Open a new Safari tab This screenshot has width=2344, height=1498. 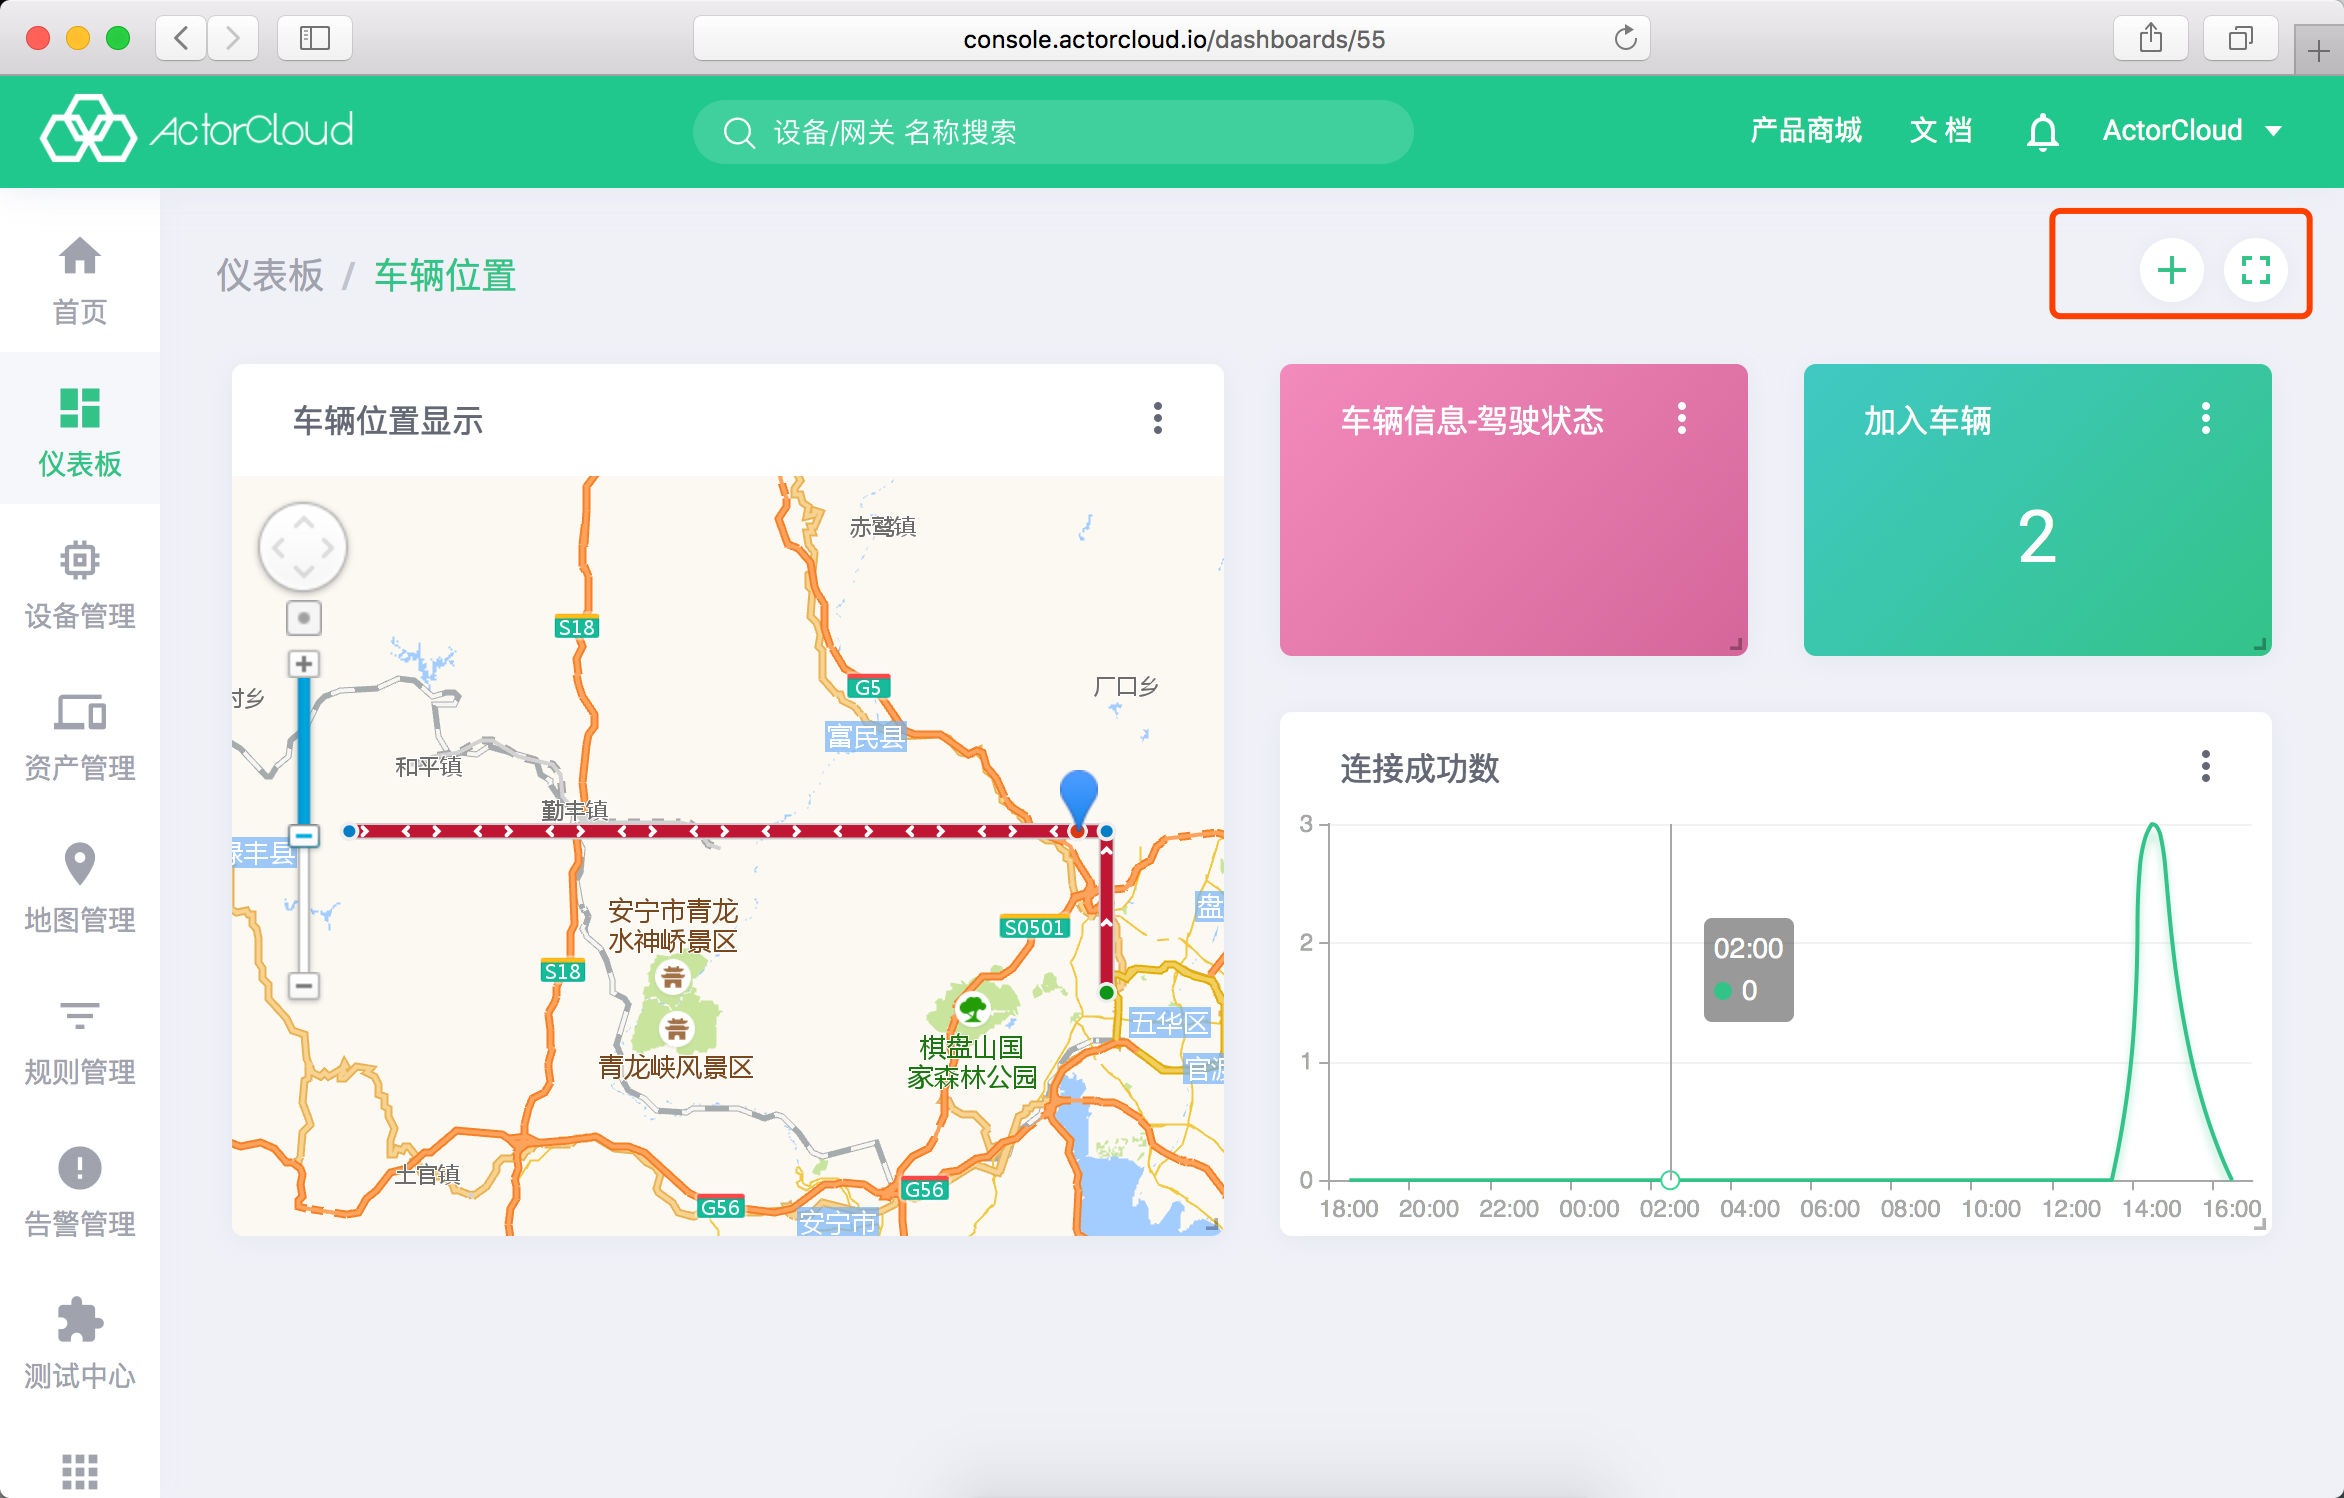(2319, 50)
